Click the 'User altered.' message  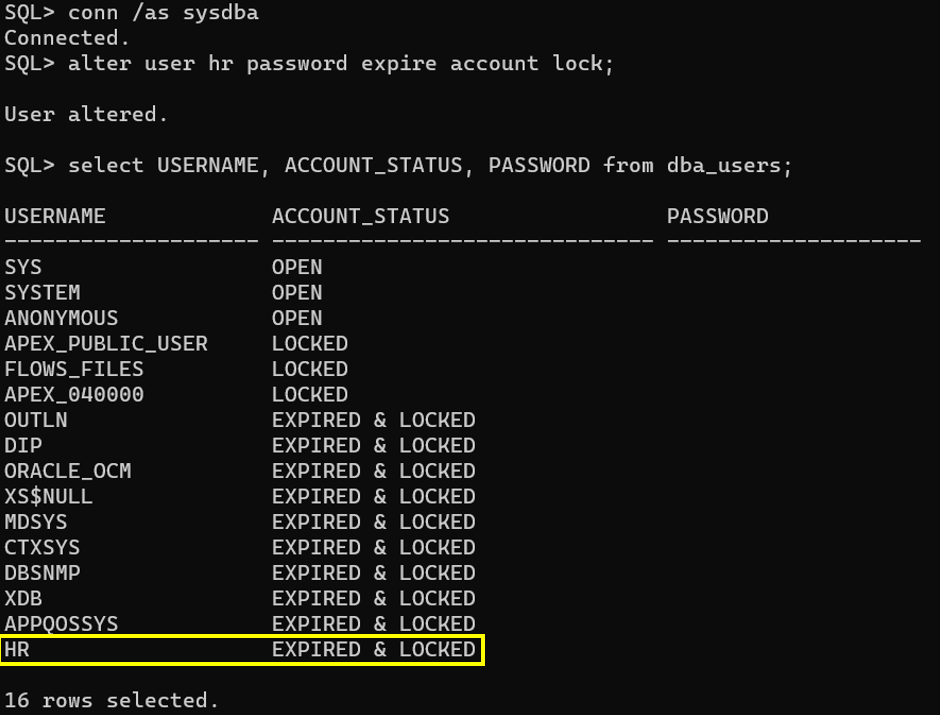[x=86, y=114]
